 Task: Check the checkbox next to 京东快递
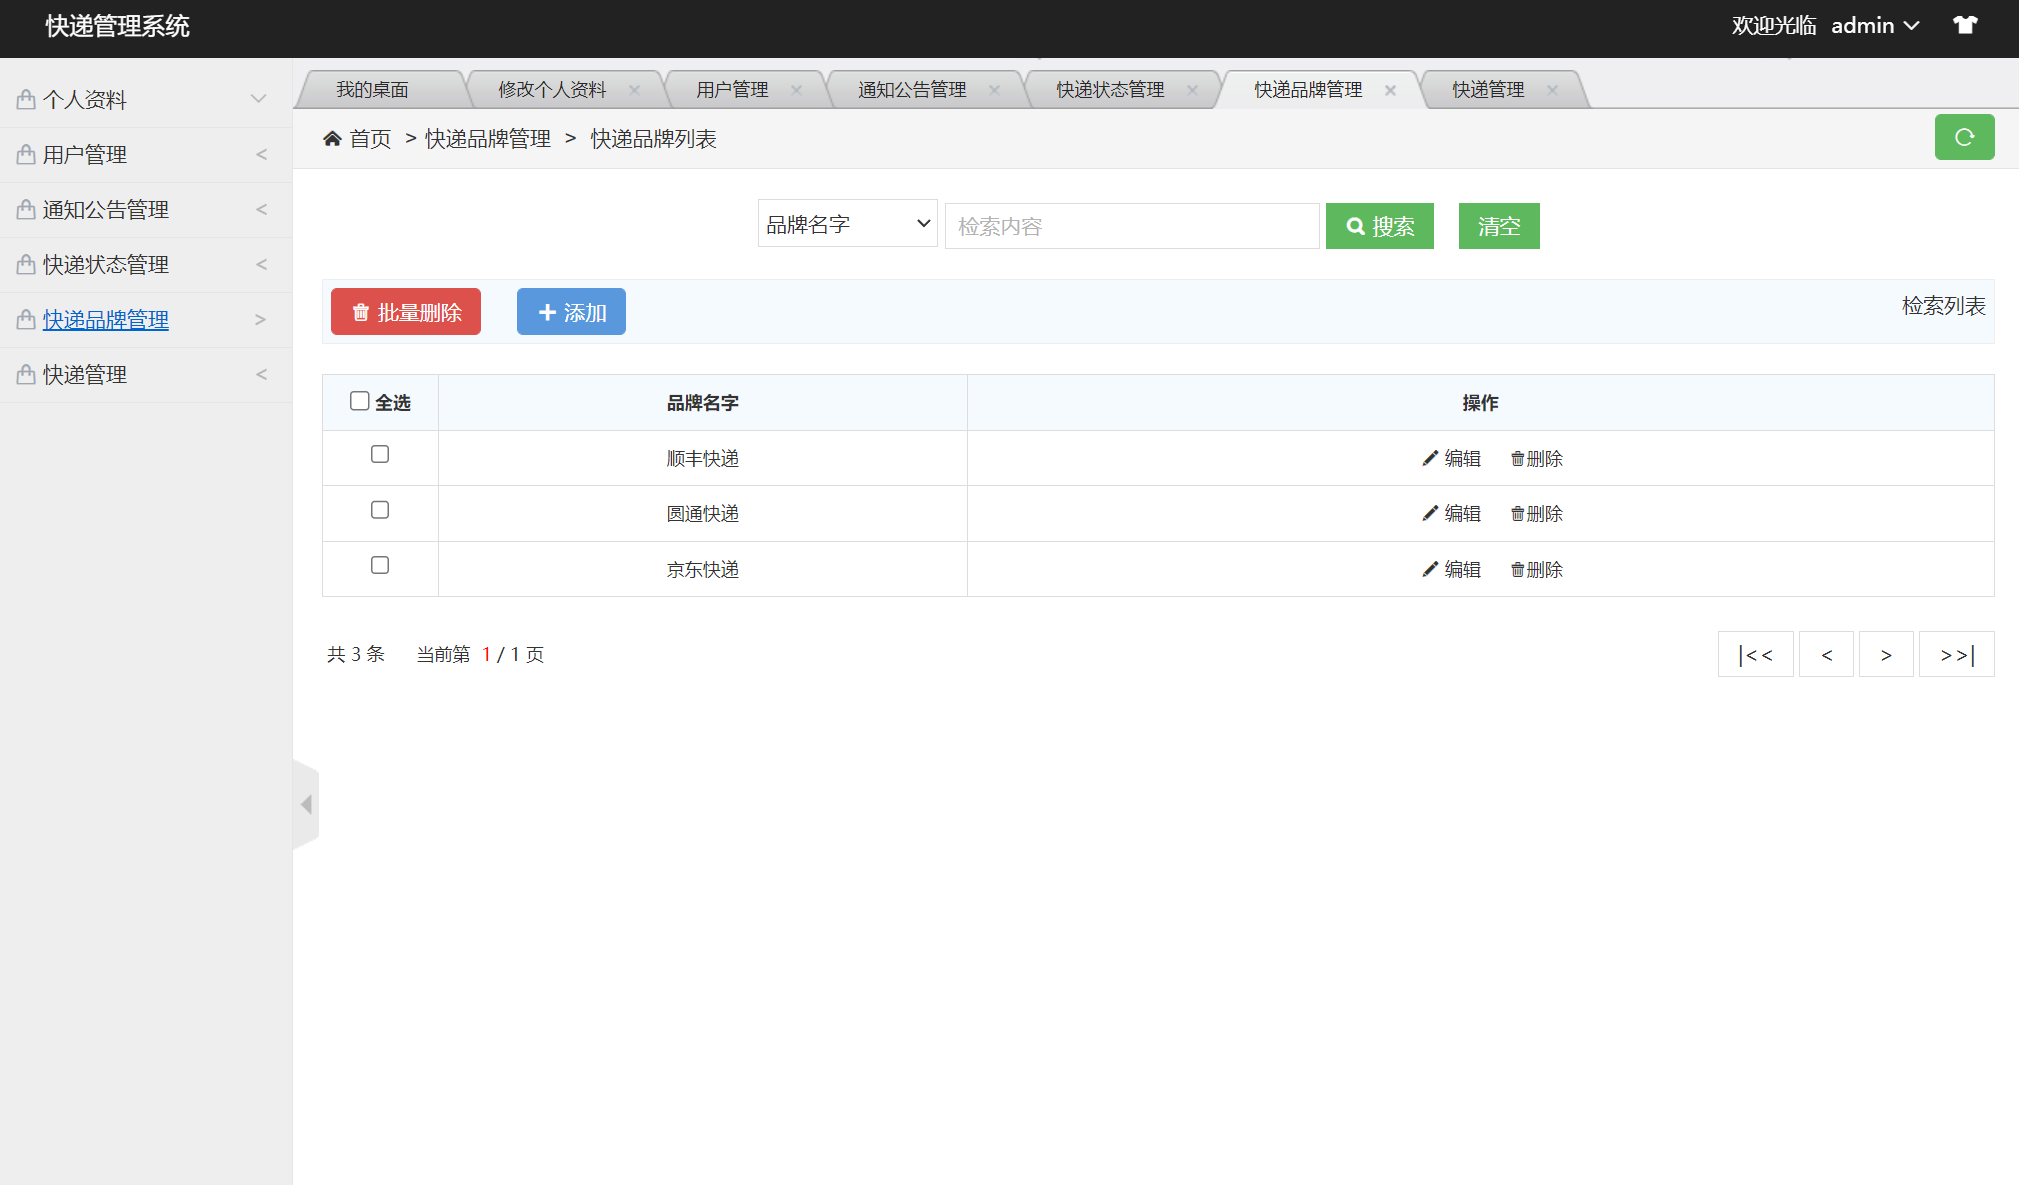[x=380, y=565]
